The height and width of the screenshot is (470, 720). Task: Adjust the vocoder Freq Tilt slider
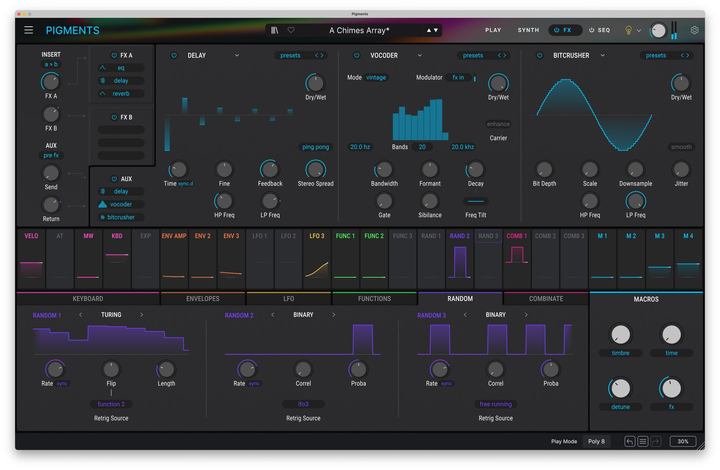[x=476, y=201]
